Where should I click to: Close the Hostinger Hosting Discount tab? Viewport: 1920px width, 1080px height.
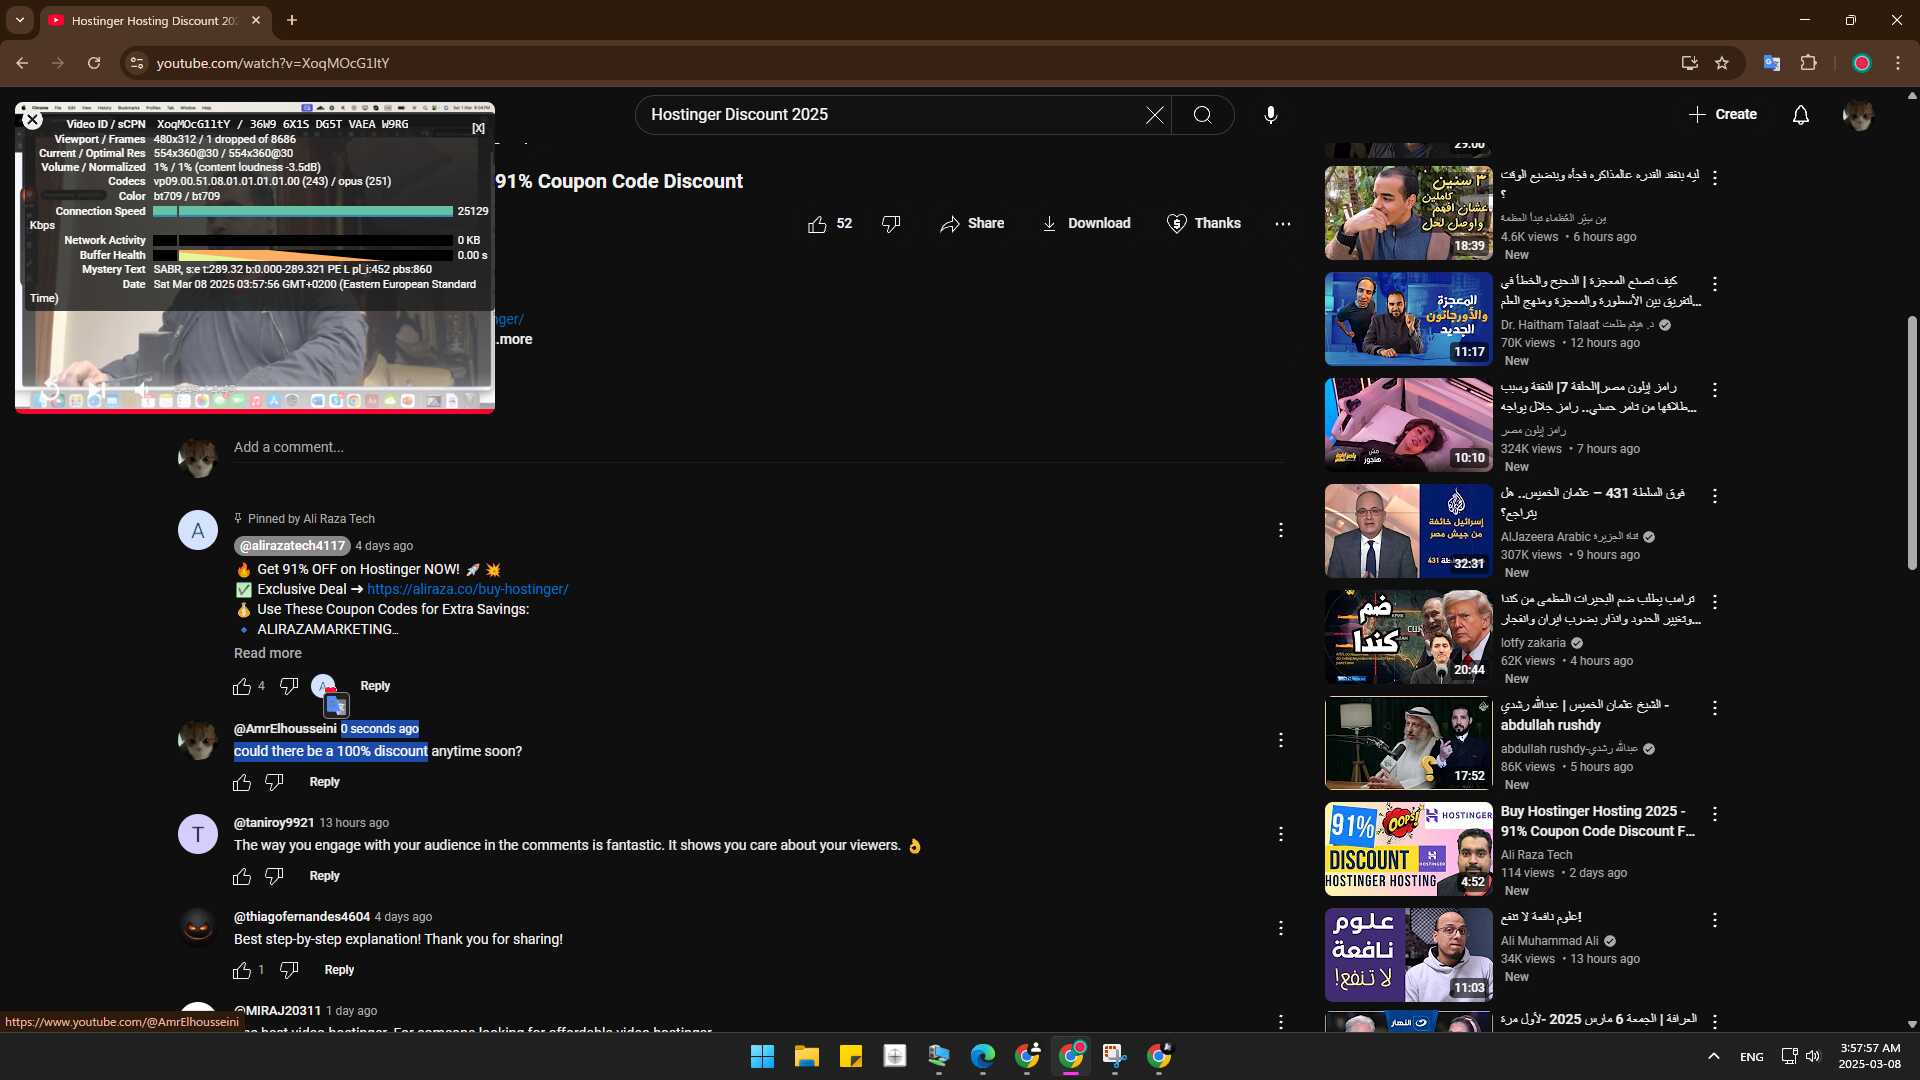[256, 20]
